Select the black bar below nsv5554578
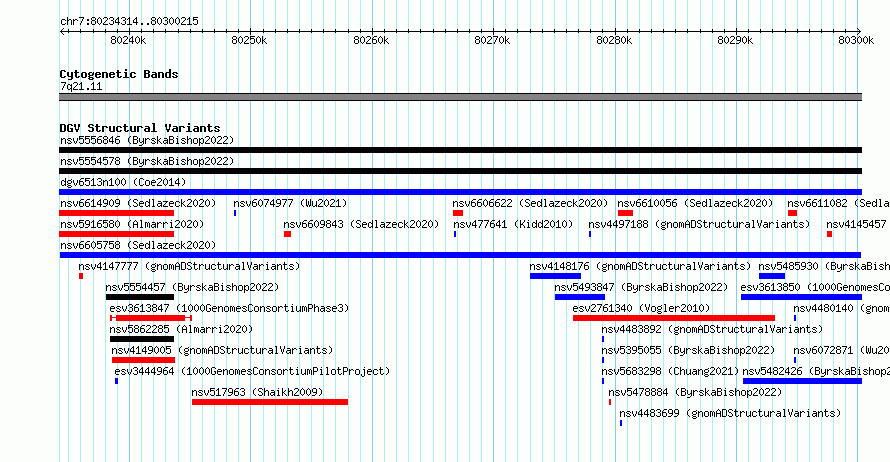The image size is (890, 462). (x=460, y=171)
